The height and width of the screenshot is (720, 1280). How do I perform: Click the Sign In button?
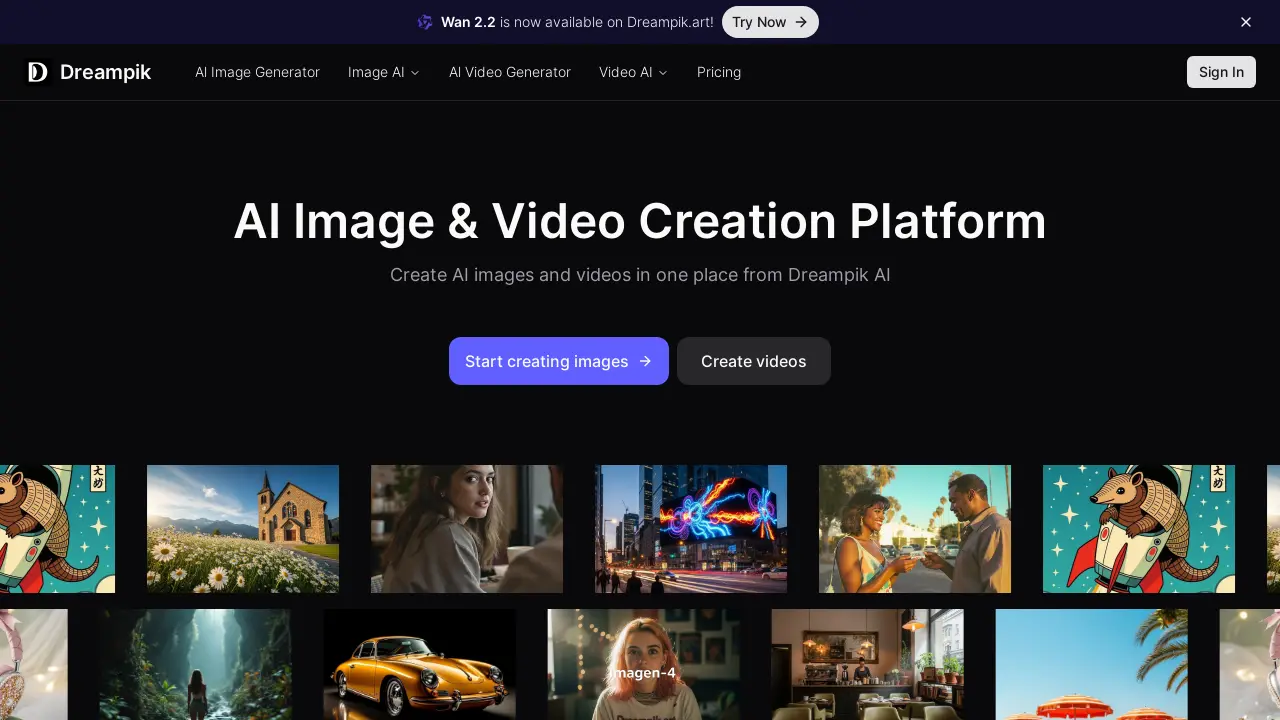tap(1221, 72)
